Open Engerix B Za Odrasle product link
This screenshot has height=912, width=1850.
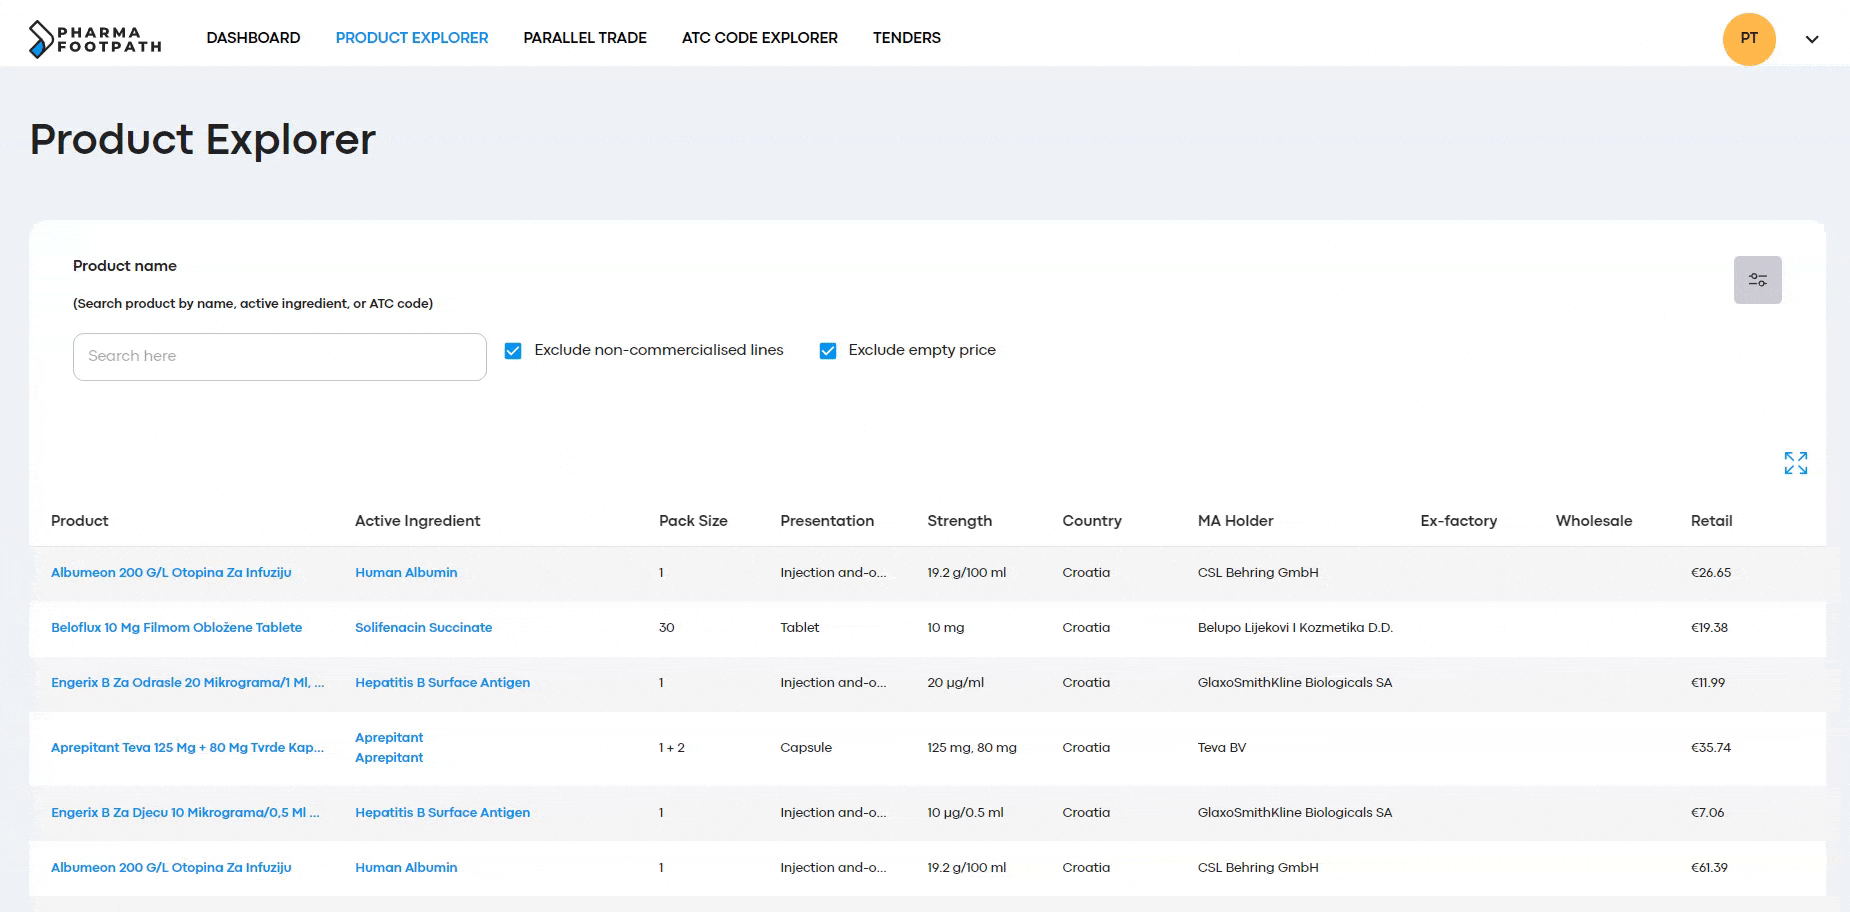(x=188, y=683)
